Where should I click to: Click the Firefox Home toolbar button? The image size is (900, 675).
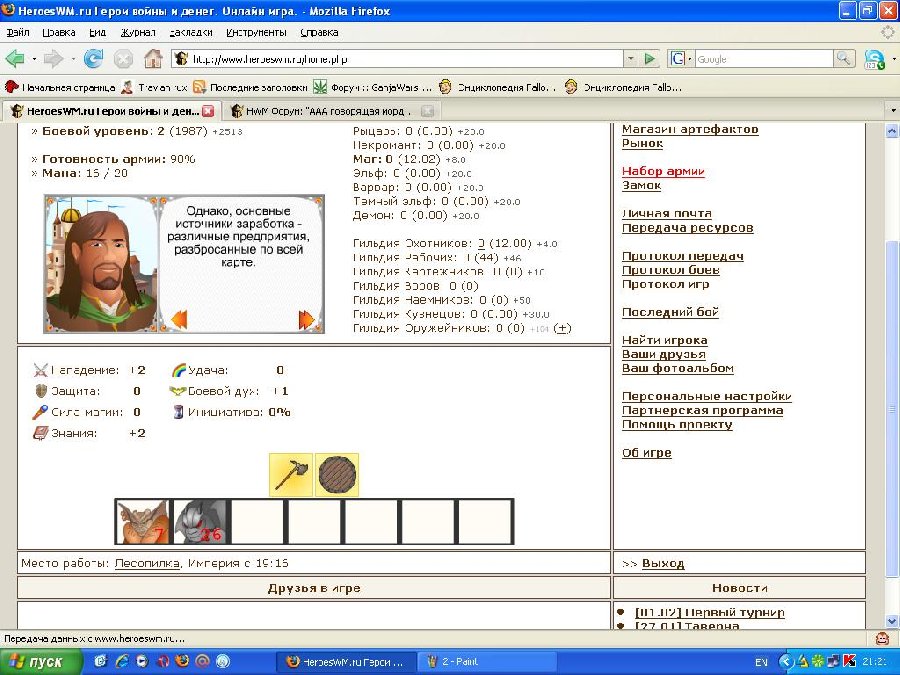coord(152,59)
